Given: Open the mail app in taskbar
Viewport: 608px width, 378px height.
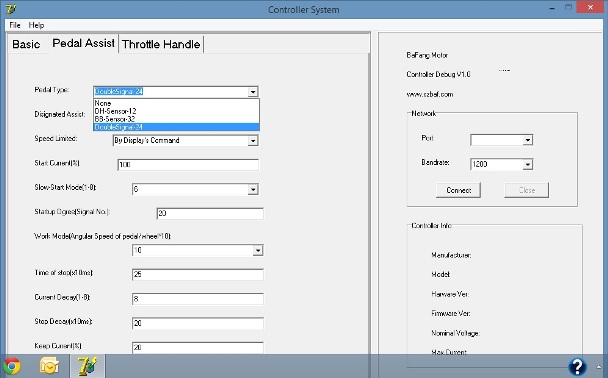Looking at the screenshot, I should pos(49,366).
